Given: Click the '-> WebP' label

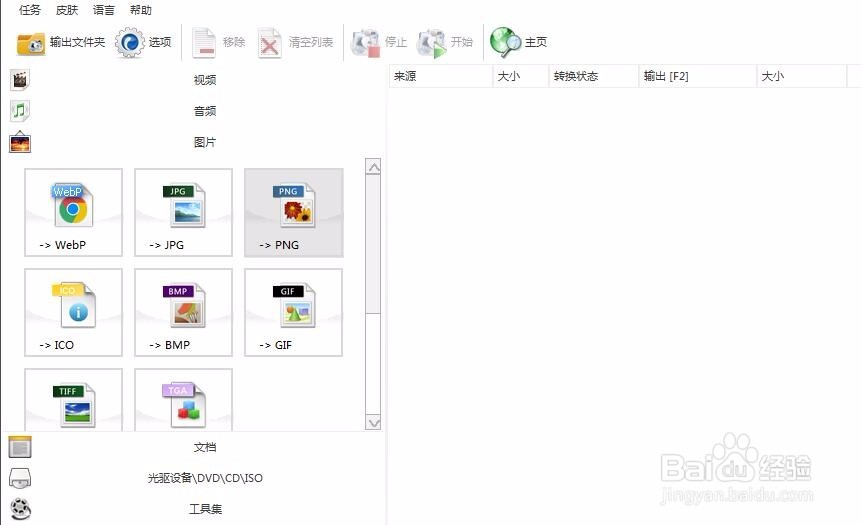Looking at the screenshot, I should tap(63, 245).
